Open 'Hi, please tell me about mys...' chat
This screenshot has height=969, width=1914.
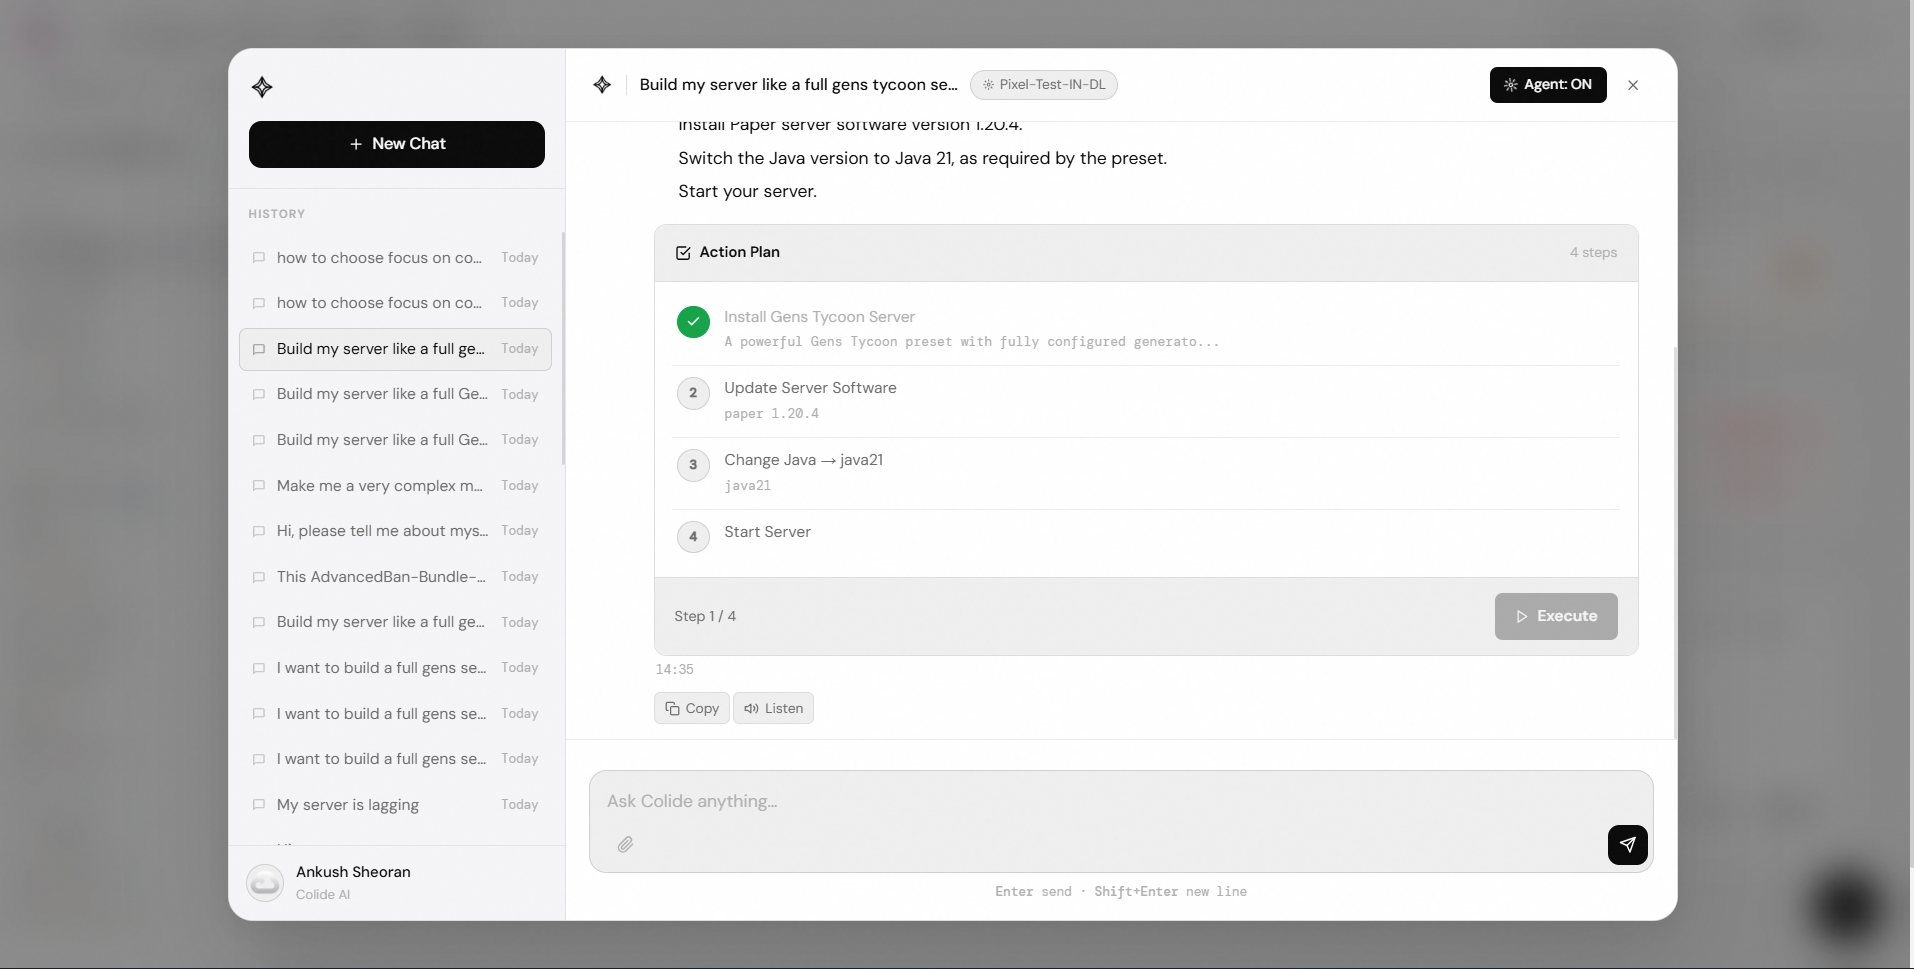(395, 531)
